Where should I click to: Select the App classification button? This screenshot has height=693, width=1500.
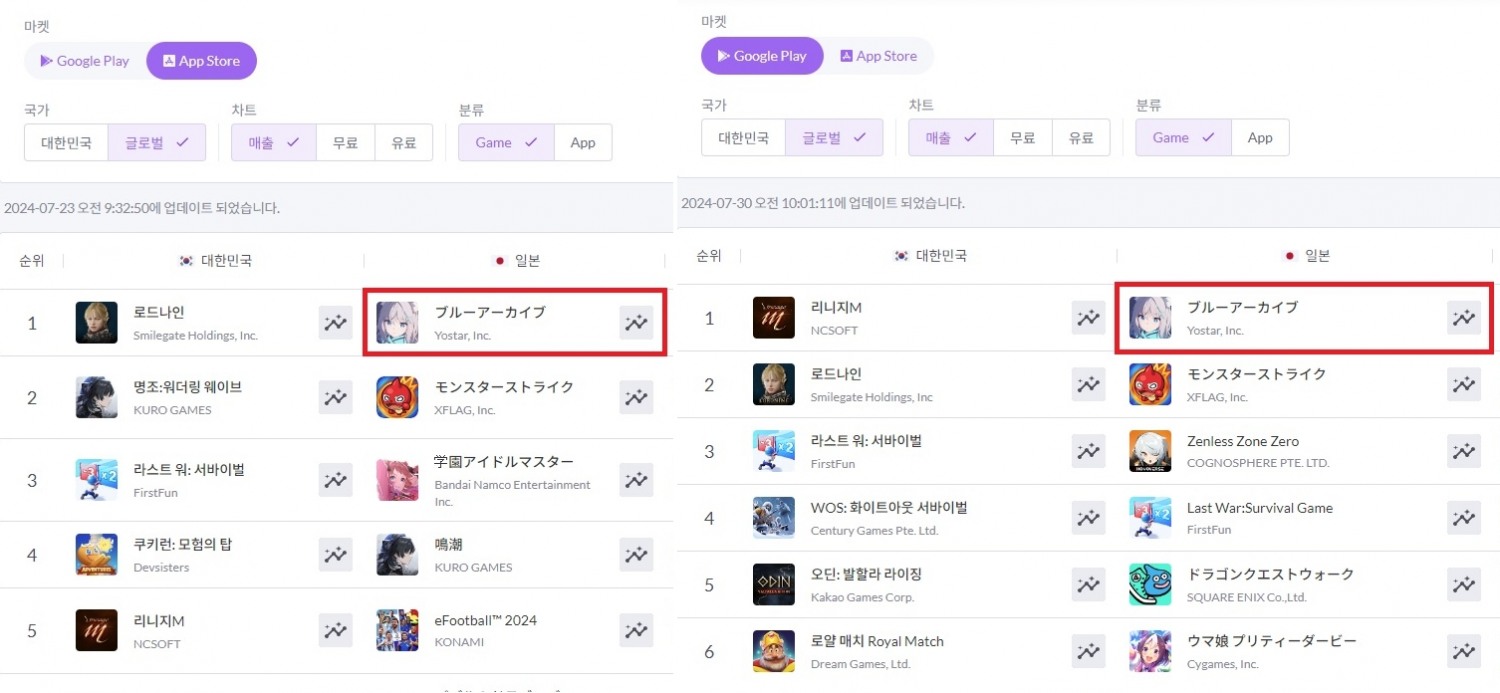coord(583,142)
